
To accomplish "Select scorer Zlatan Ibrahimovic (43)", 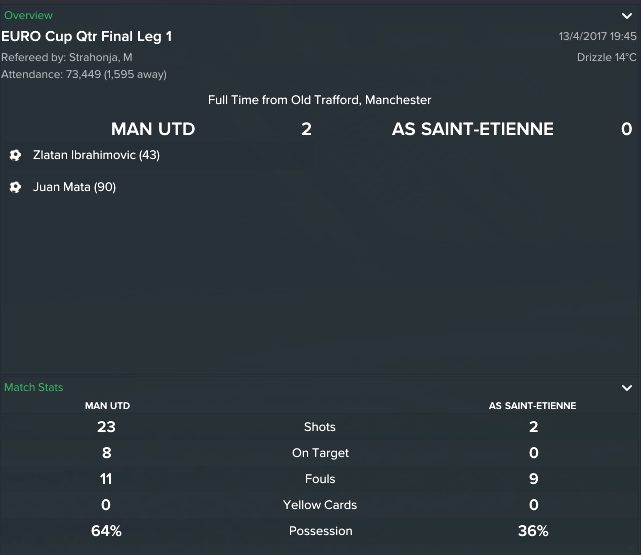I will coord(96,155).
